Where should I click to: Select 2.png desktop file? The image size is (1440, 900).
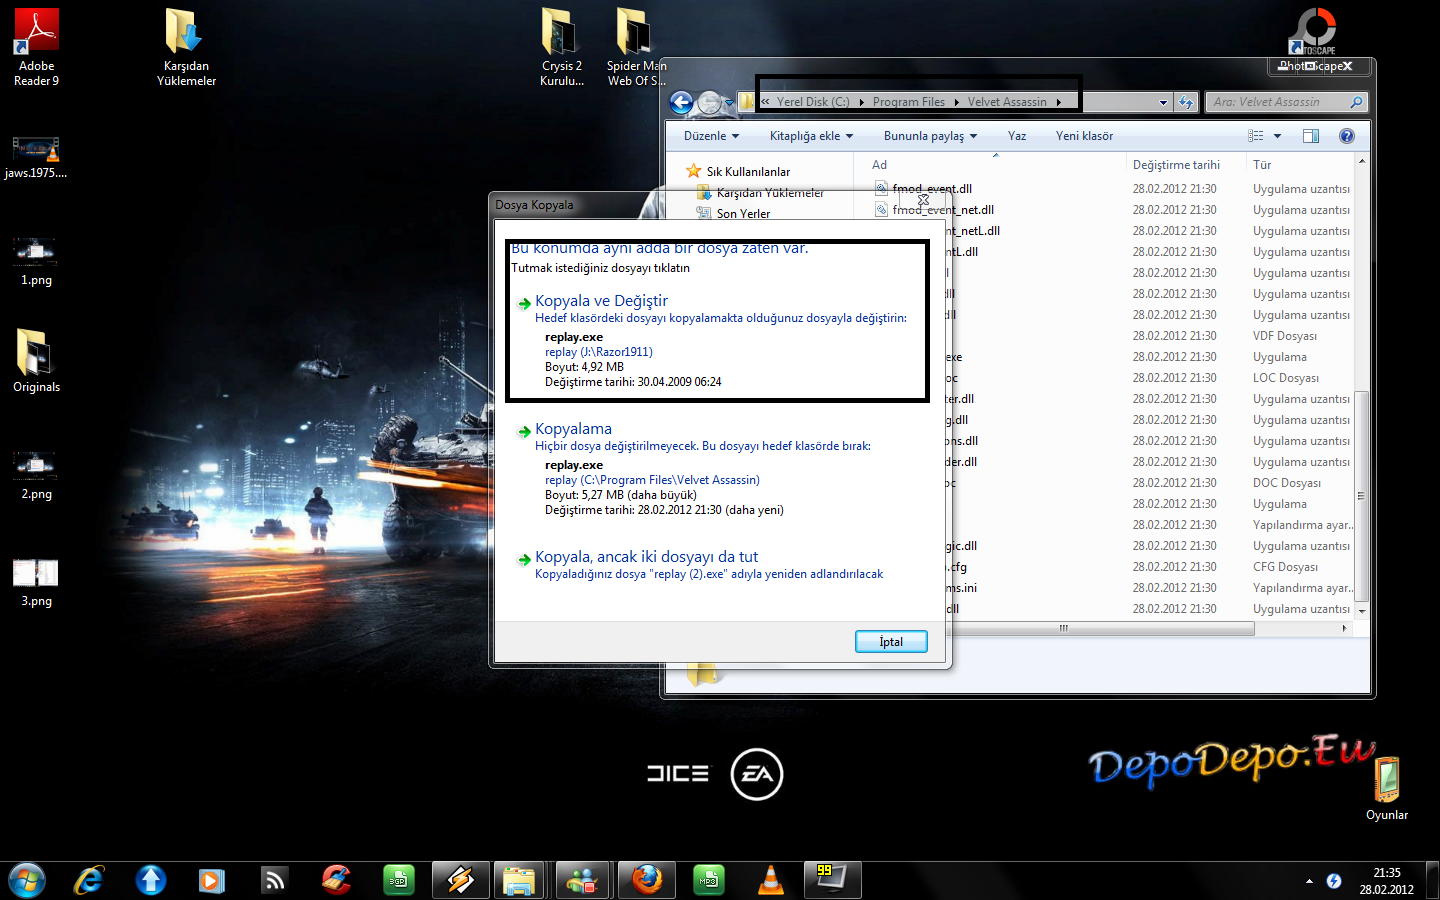[36, 476]
